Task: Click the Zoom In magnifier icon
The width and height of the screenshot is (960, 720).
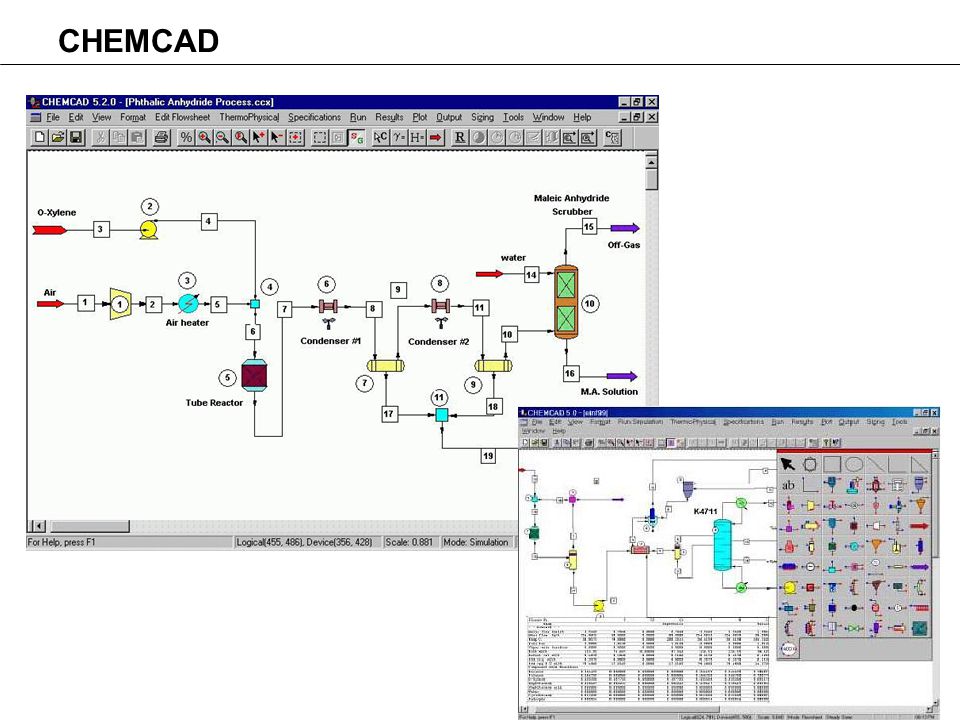Action: [204, 137]
